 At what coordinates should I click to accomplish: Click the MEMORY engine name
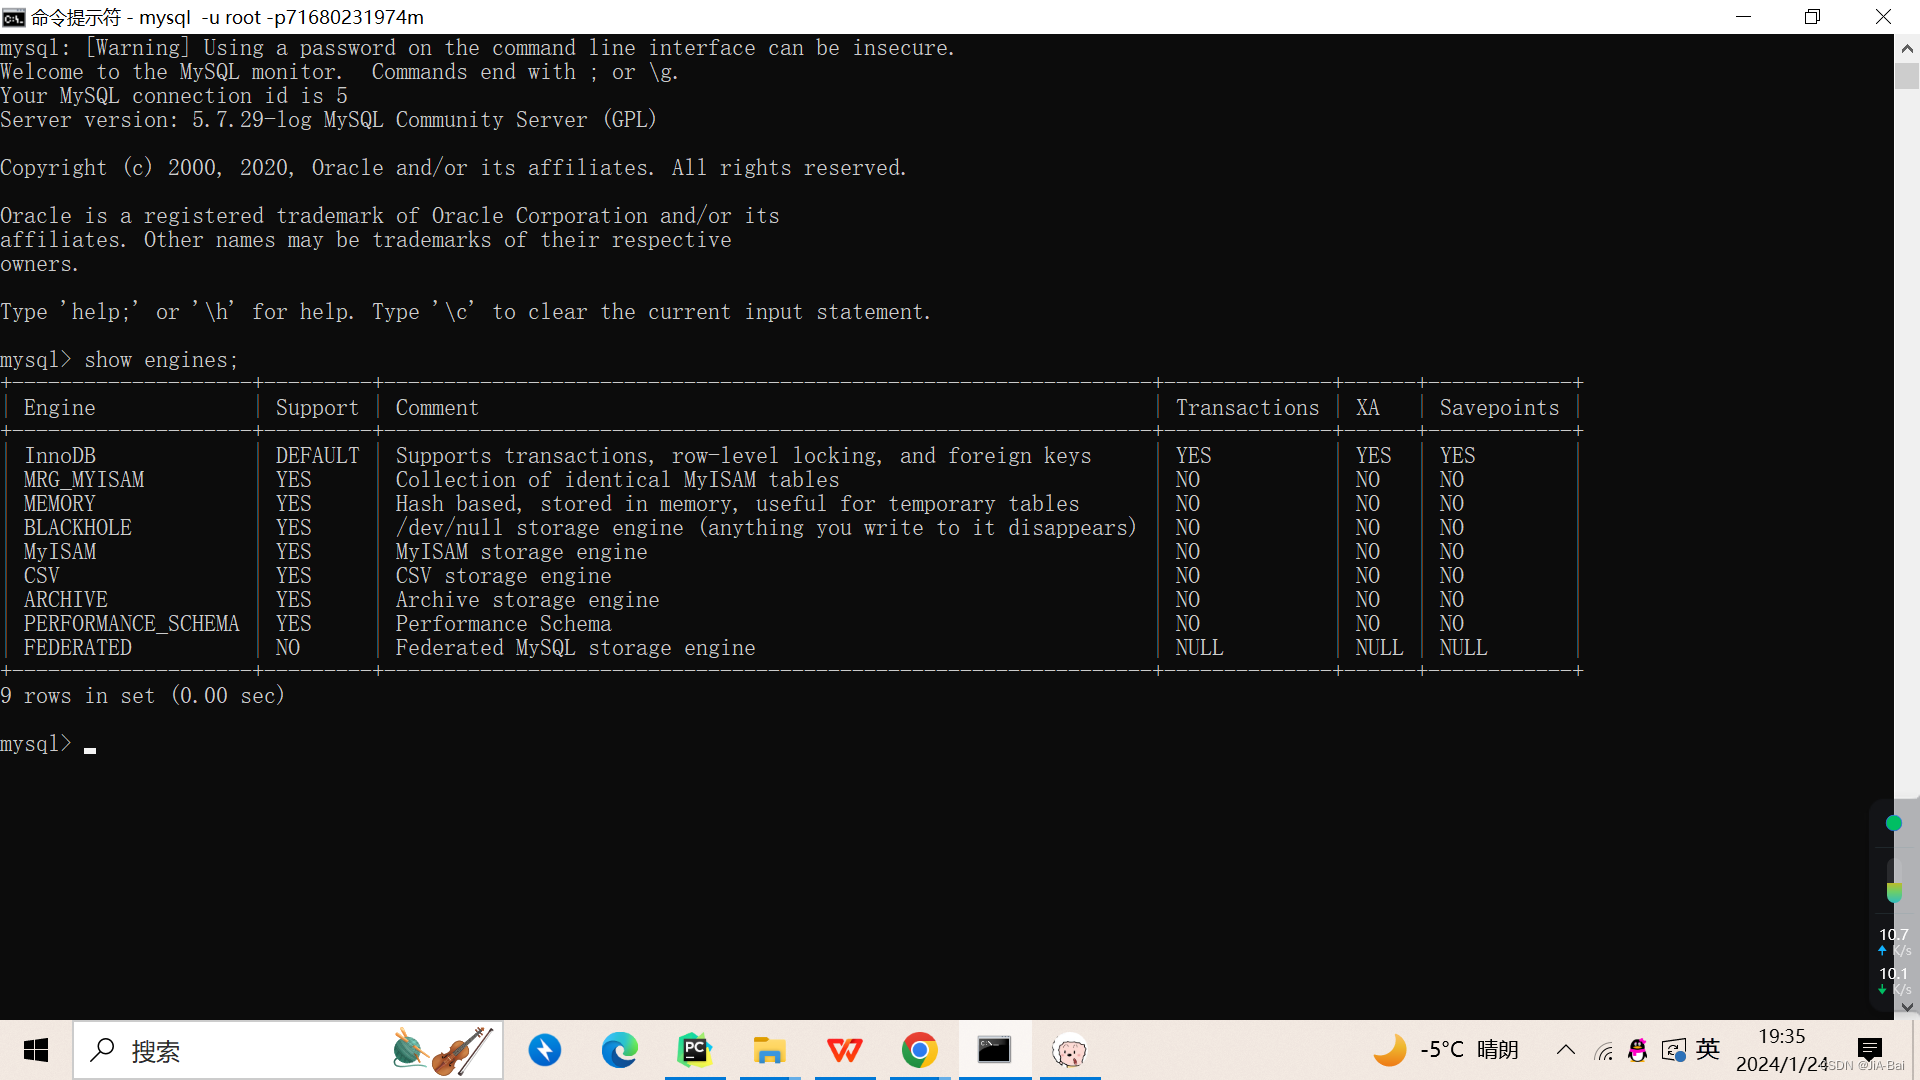pyautogui.click(x=60, y=504)
